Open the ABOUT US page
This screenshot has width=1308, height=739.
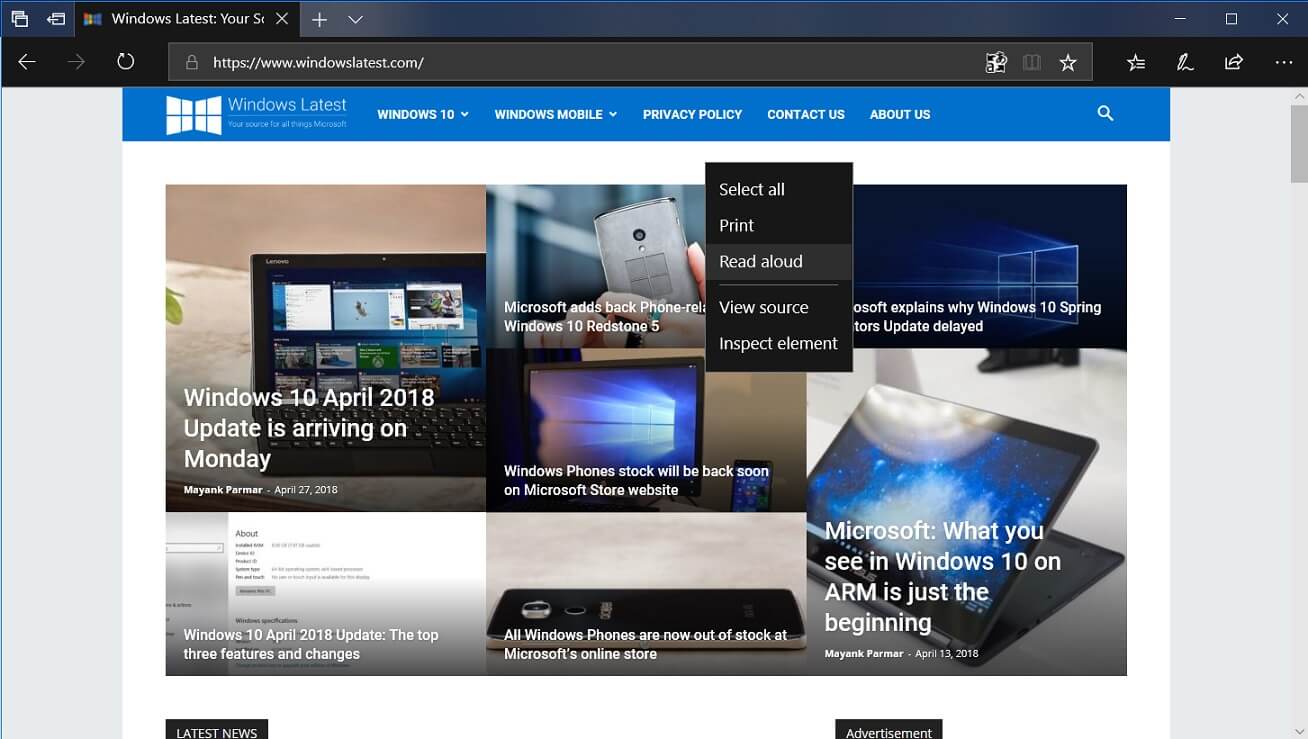[900, 114]
